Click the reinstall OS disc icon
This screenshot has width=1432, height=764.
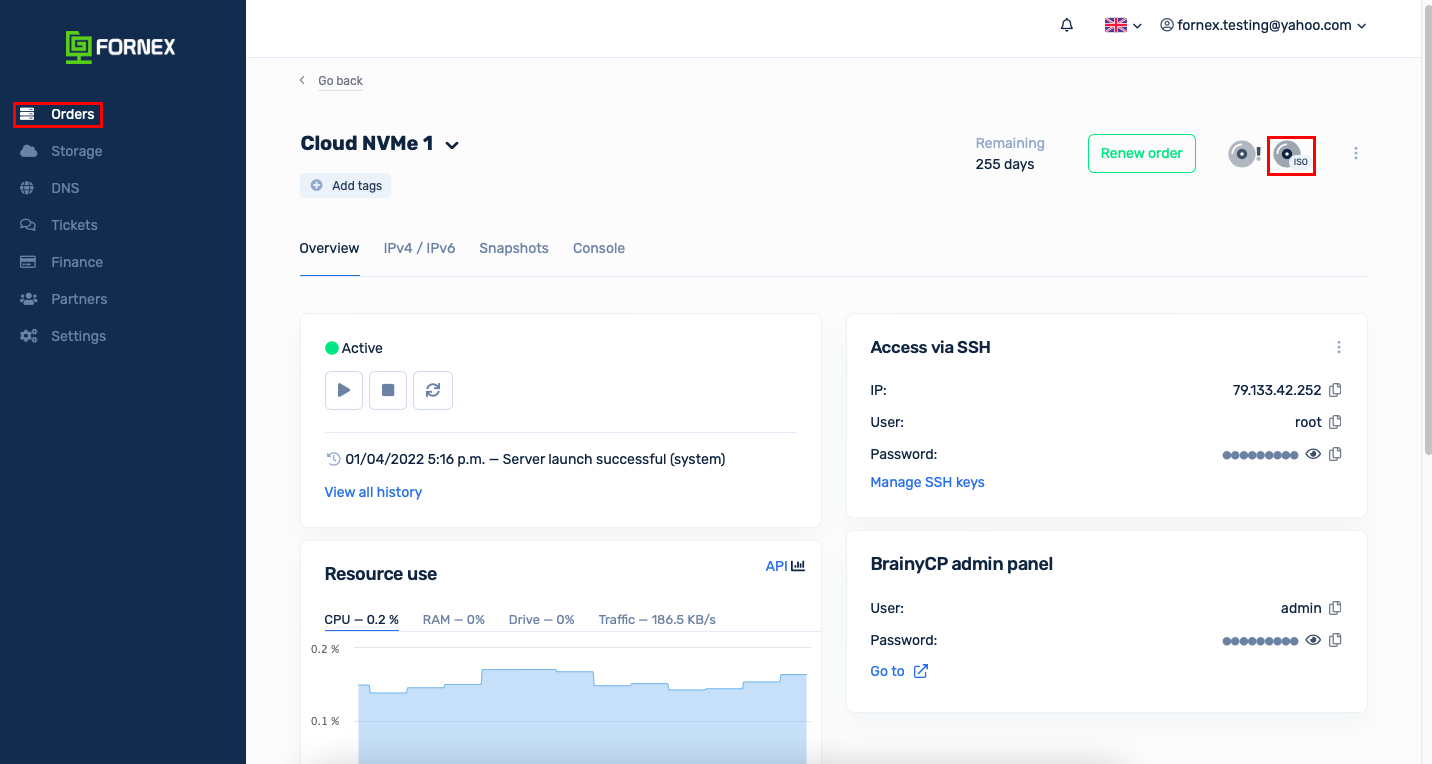[x=1244, y=154]
